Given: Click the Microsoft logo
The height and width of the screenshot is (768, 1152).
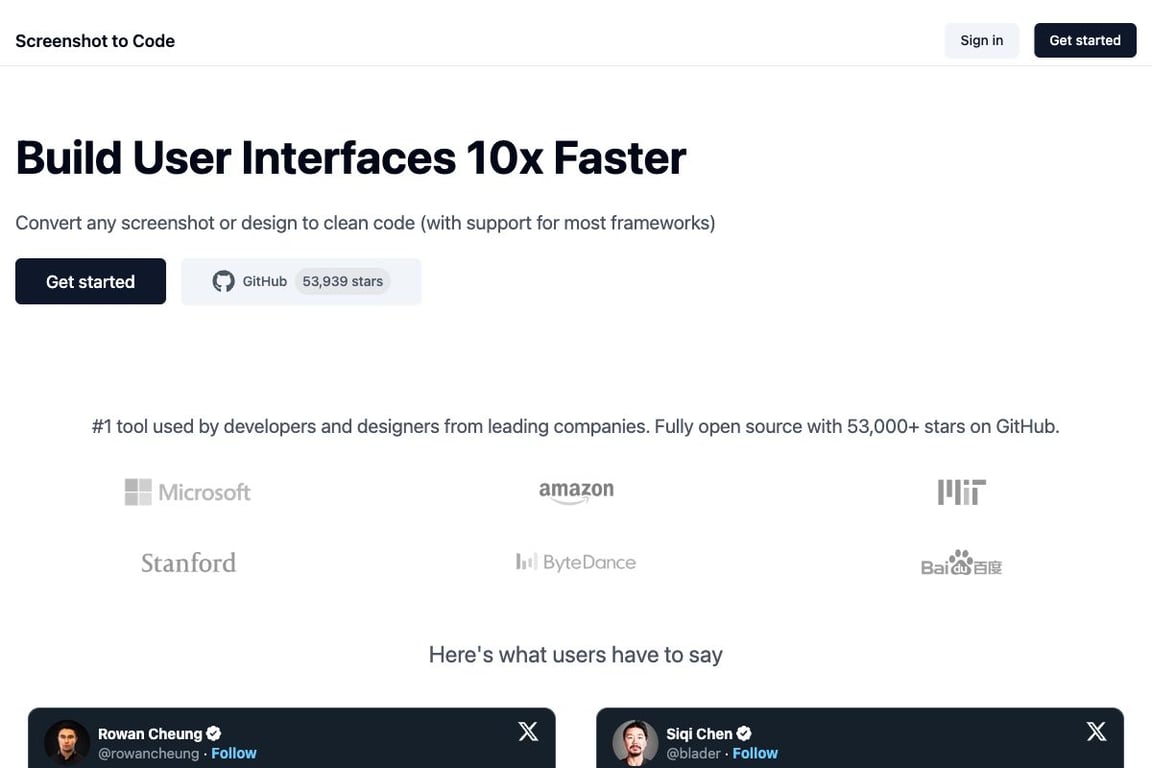Looking at the screenshot, I should [188, 492].
